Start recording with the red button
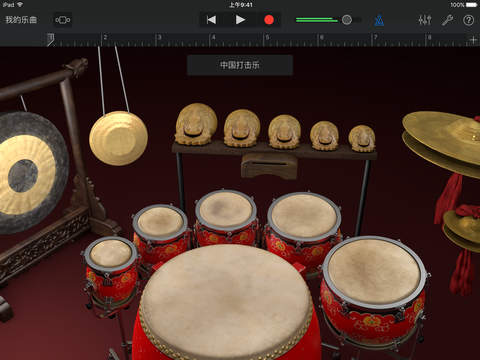480x360 pixels. 269,20
